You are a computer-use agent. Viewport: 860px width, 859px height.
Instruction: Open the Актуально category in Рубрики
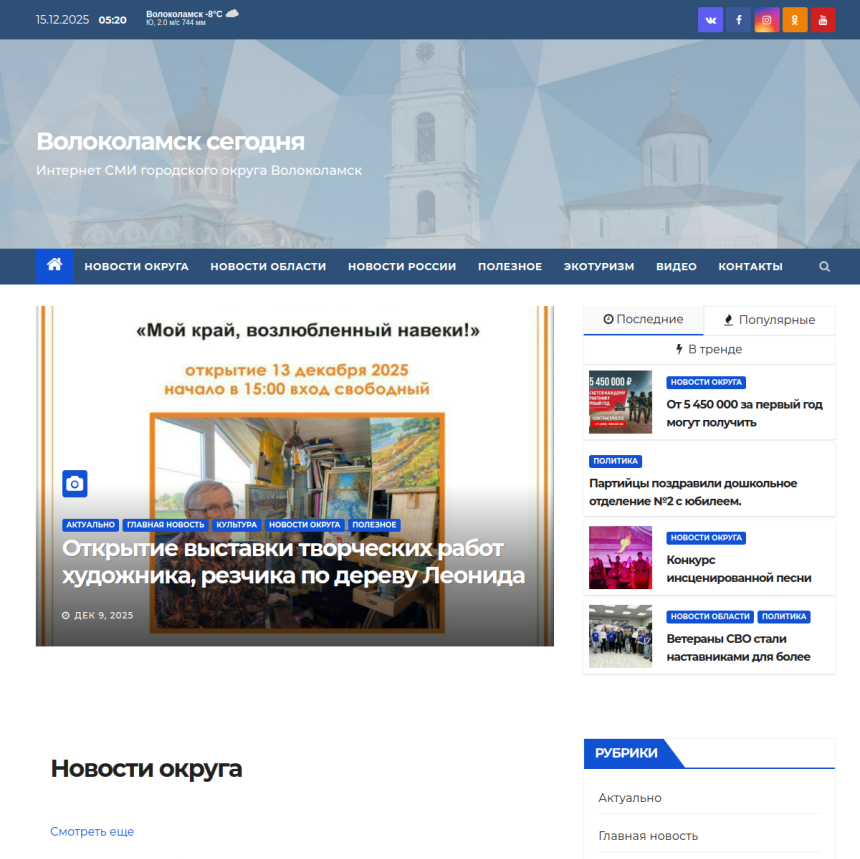[630, 798]
